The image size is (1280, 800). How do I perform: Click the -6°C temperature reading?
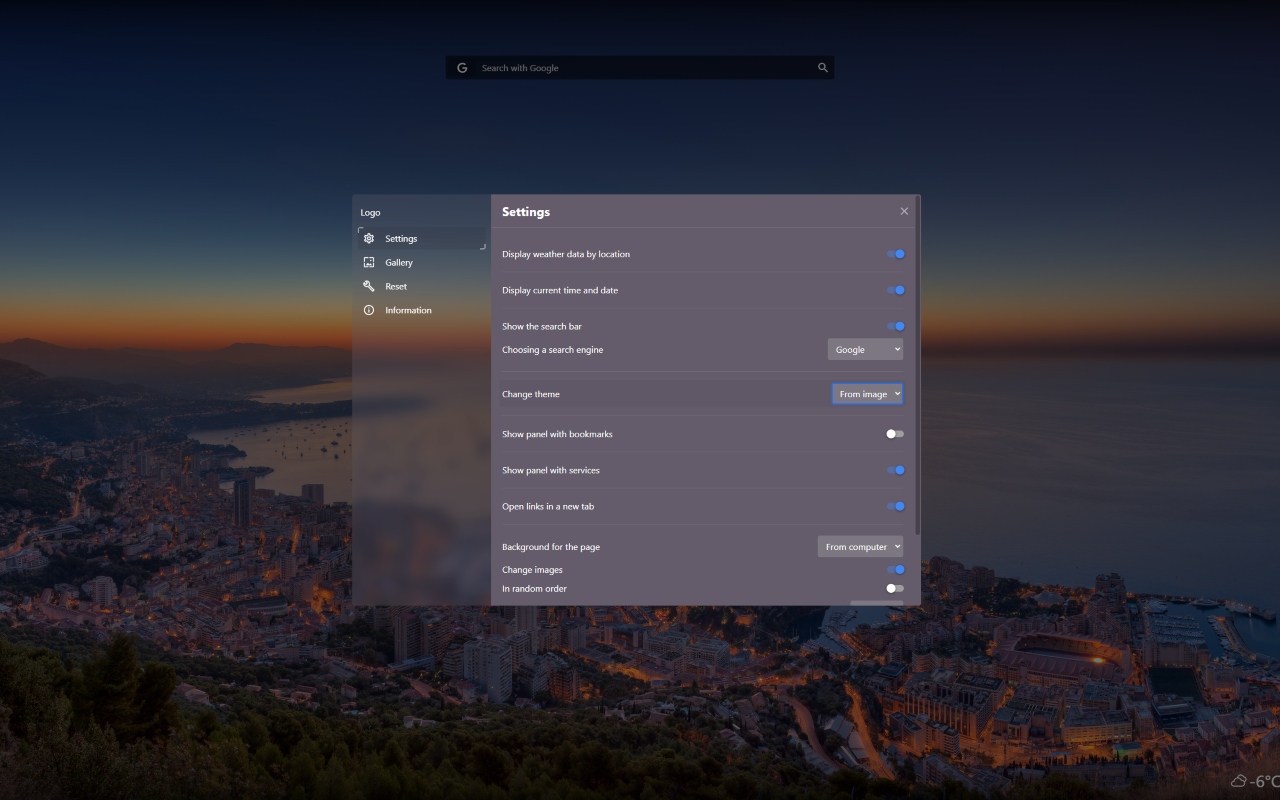pos(1265,782)
